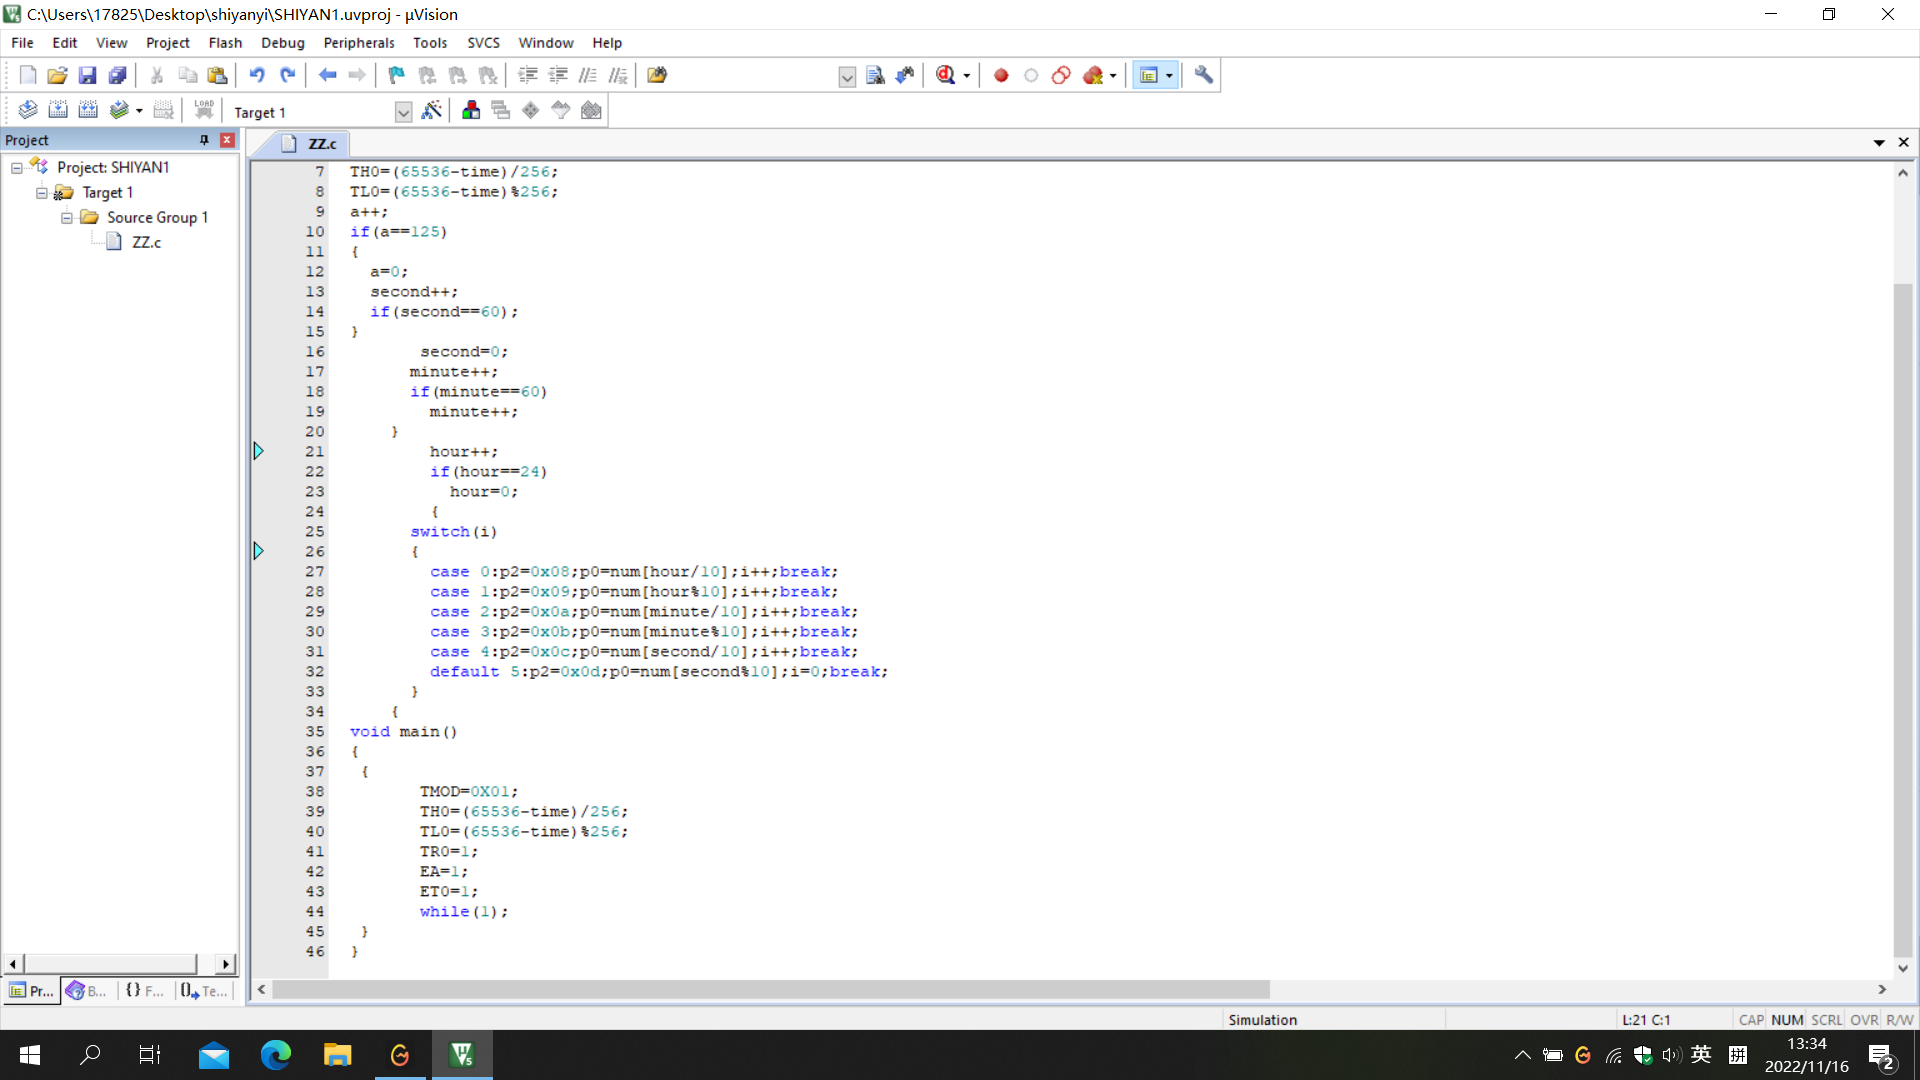Viewport: 1920px width, 1080px height.
Task: Pin the Project panel with the pushpin
Action: point(204,140)
